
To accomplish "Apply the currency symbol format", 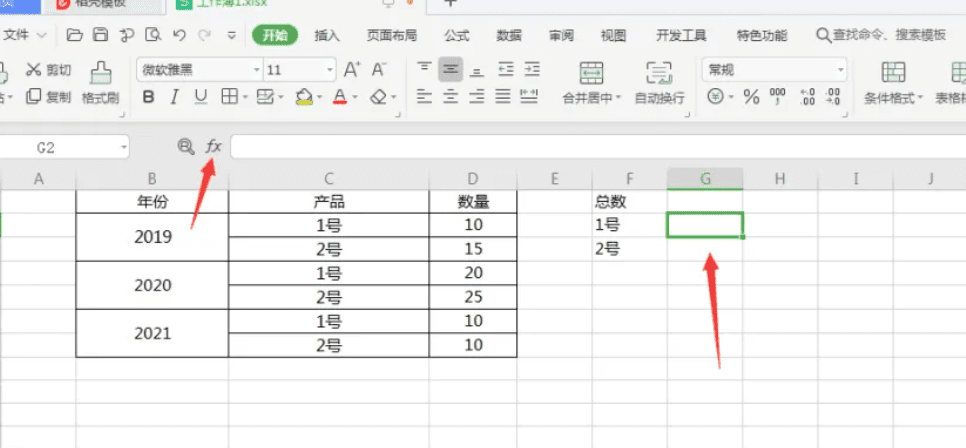I will (x=715, y=97).
